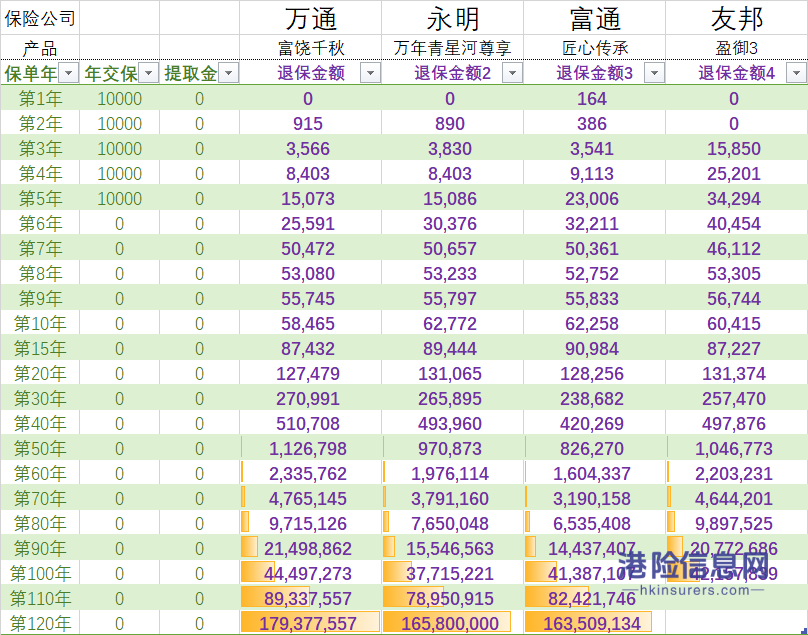
Task: Open the 提取金 column filter dropdown
Action: [228, 73]
